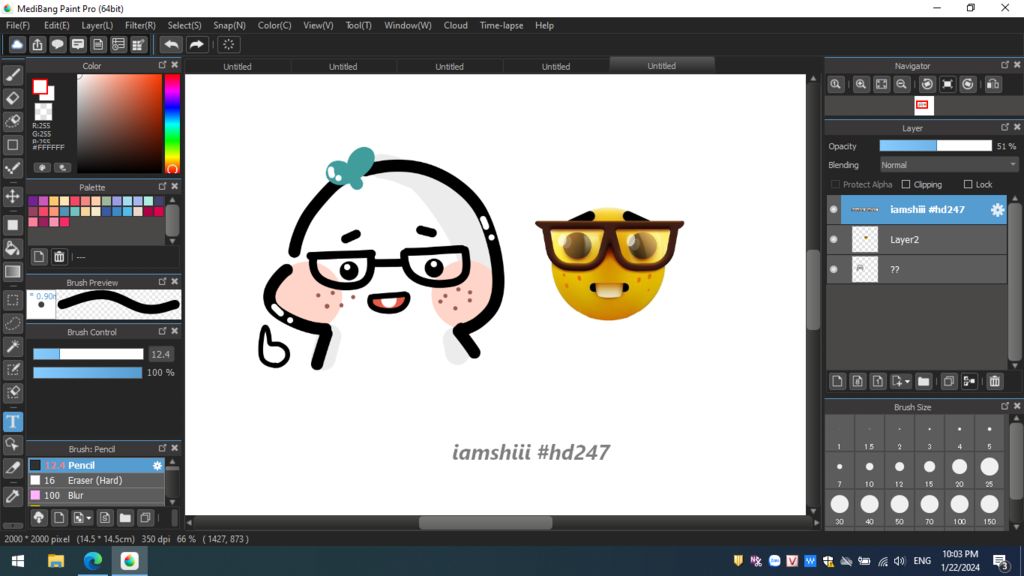This screenshot has height=576, width=1024.
Task: Delete layer with the Layer panel trash icon
Action: pyautogui.click(x=994, y=381)
